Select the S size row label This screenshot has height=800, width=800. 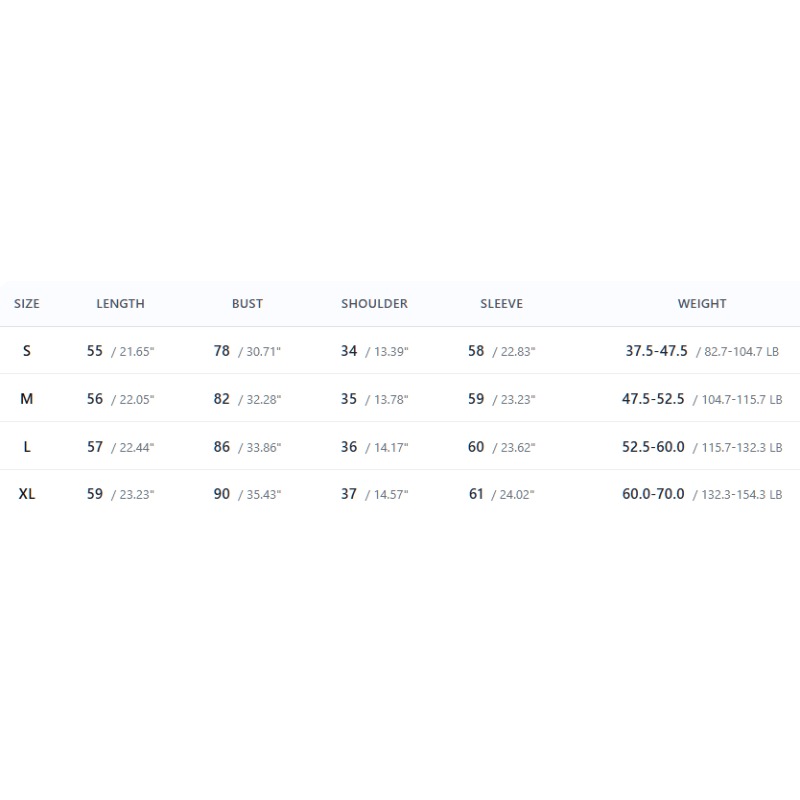[27, 351]
